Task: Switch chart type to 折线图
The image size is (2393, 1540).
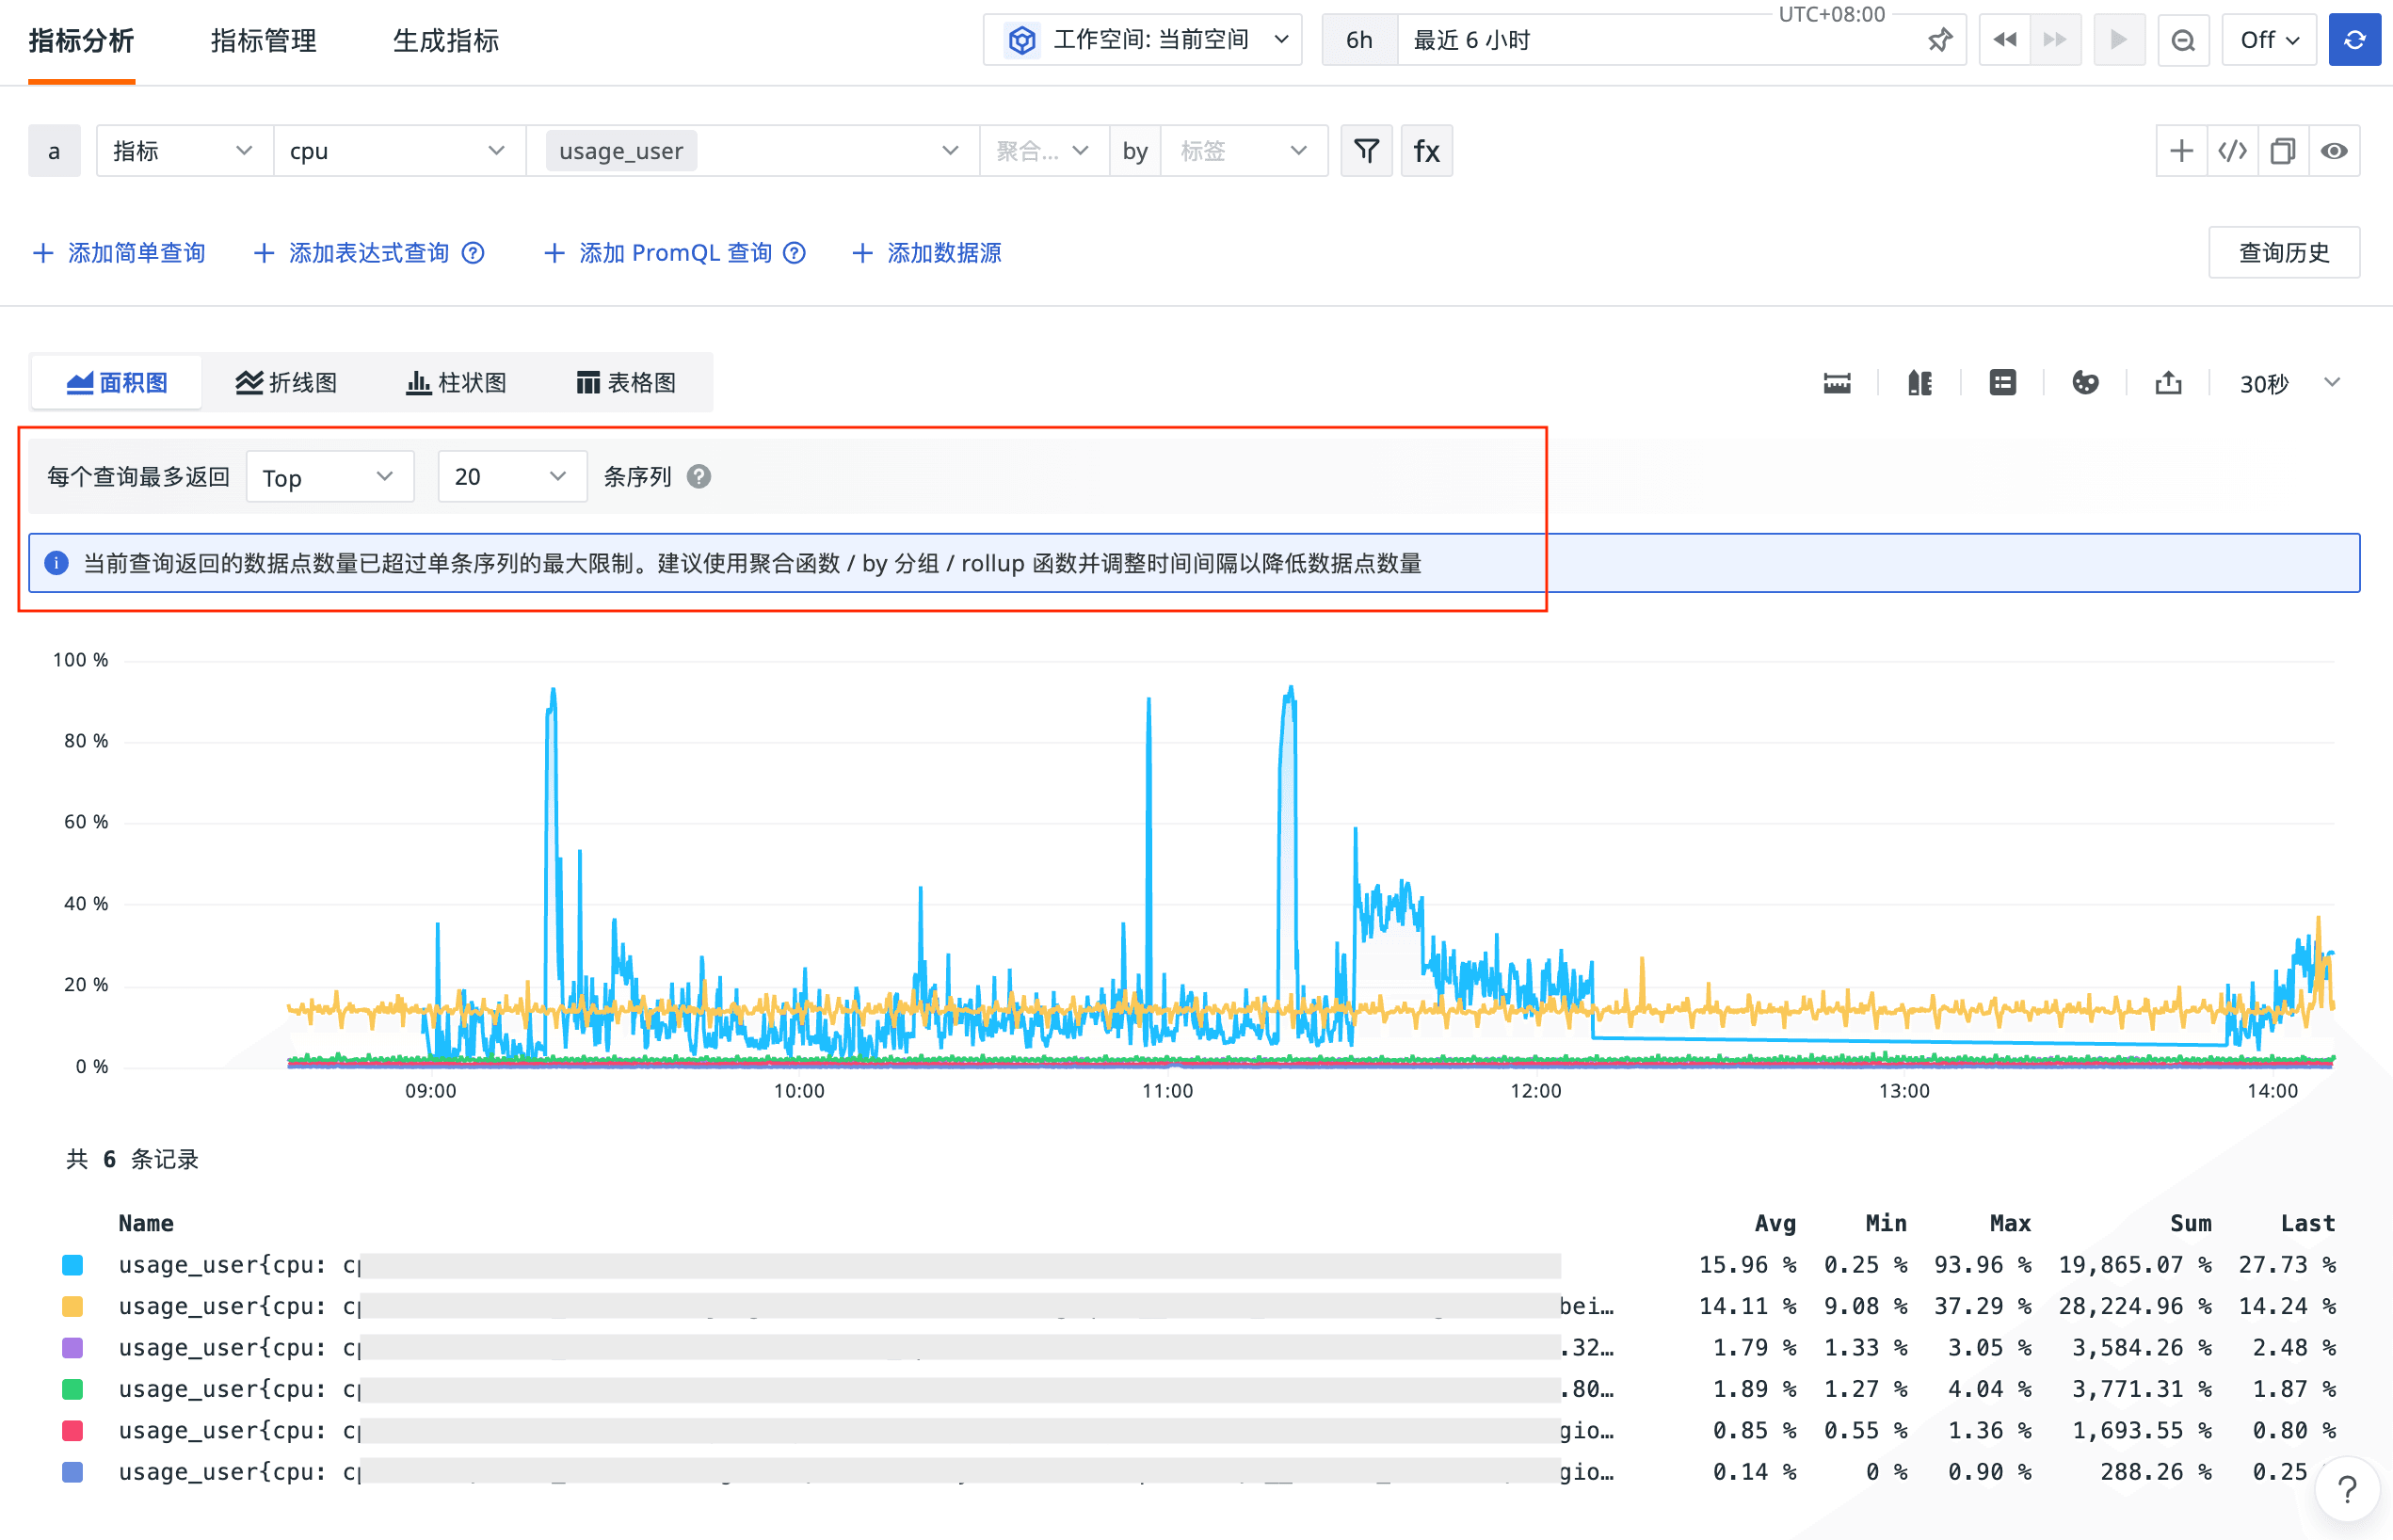Action: pos(286,383)
